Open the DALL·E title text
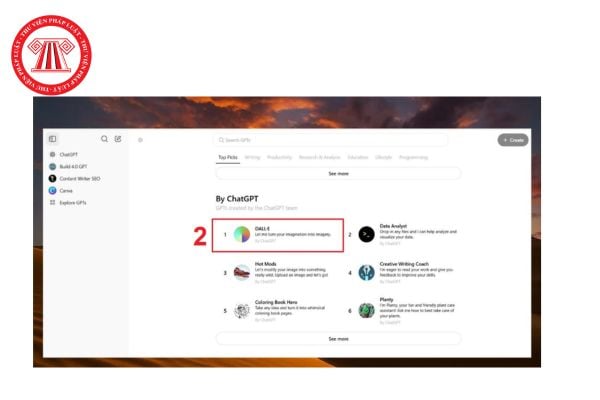The height and width of the screenshot is (400, 600). (262, 229)
